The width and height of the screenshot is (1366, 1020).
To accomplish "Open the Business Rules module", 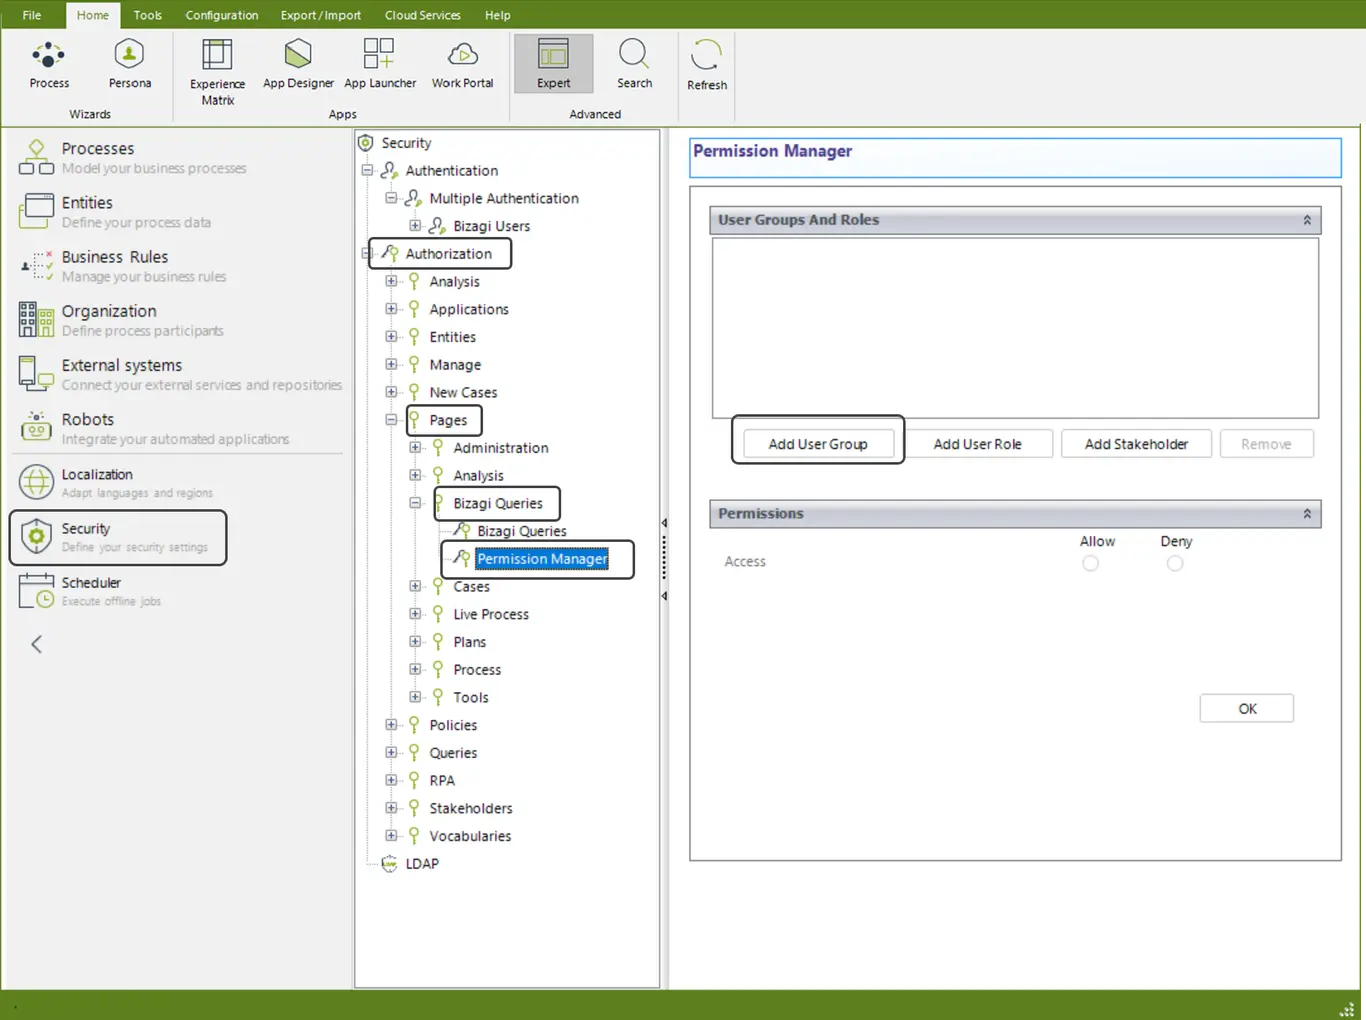I will click(122, 265).
